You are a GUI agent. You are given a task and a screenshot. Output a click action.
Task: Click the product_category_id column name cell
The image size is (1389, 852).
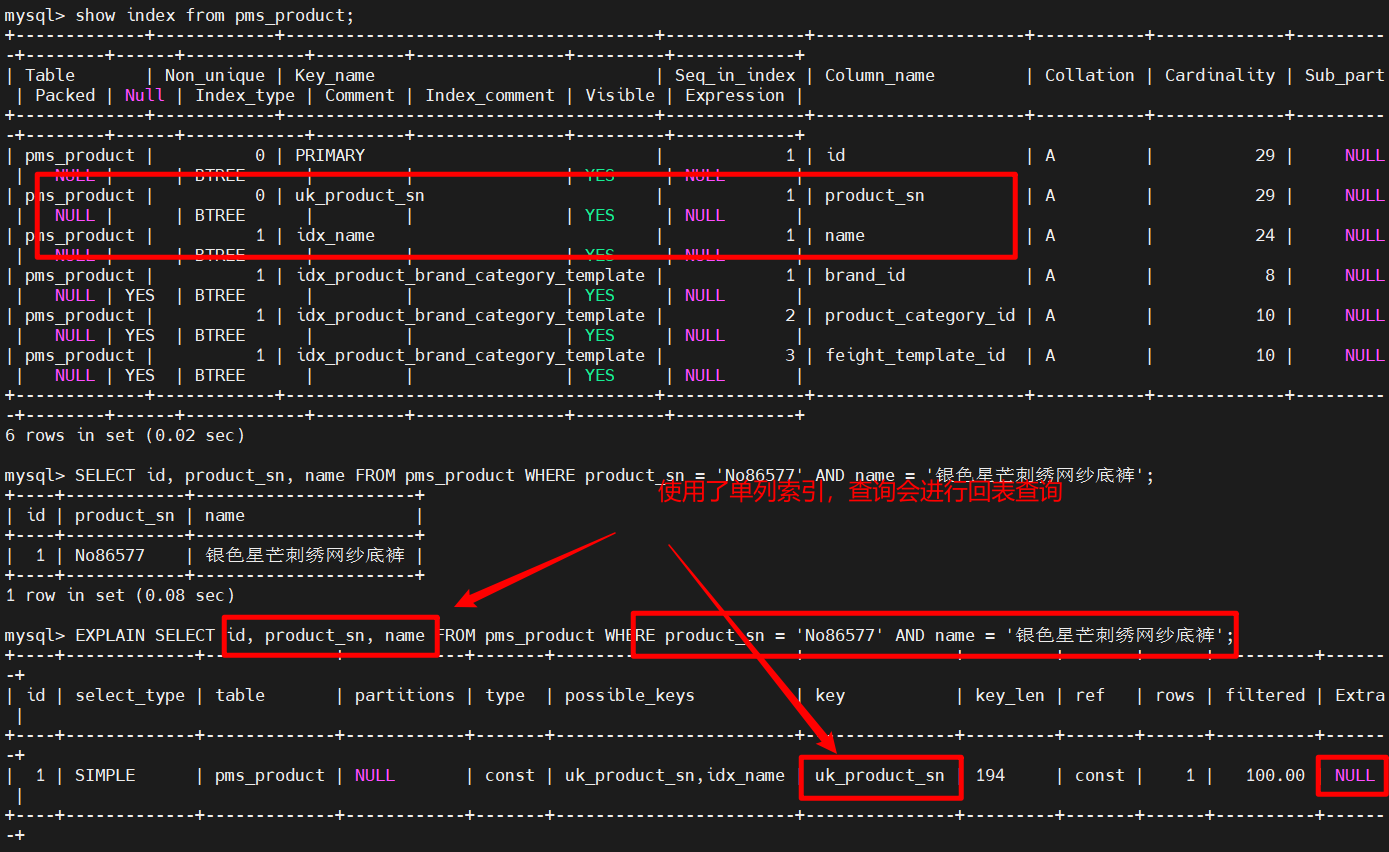click(920, 316)
